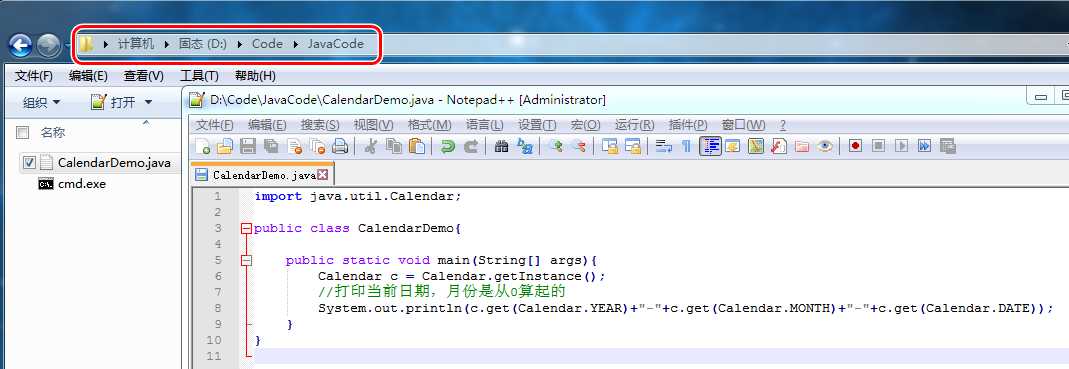Toggle file monitoring eye icon
Image resolution: width=1069 pixels, height=369 pixels.
[825, 146]
